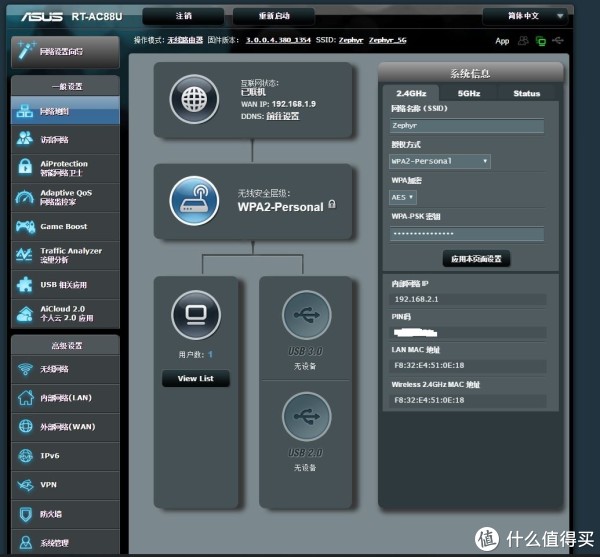Click the USB 2.0 port icon
Viewport: 600px width, 557px height.
pyautogui.click(x=307, y=416)
